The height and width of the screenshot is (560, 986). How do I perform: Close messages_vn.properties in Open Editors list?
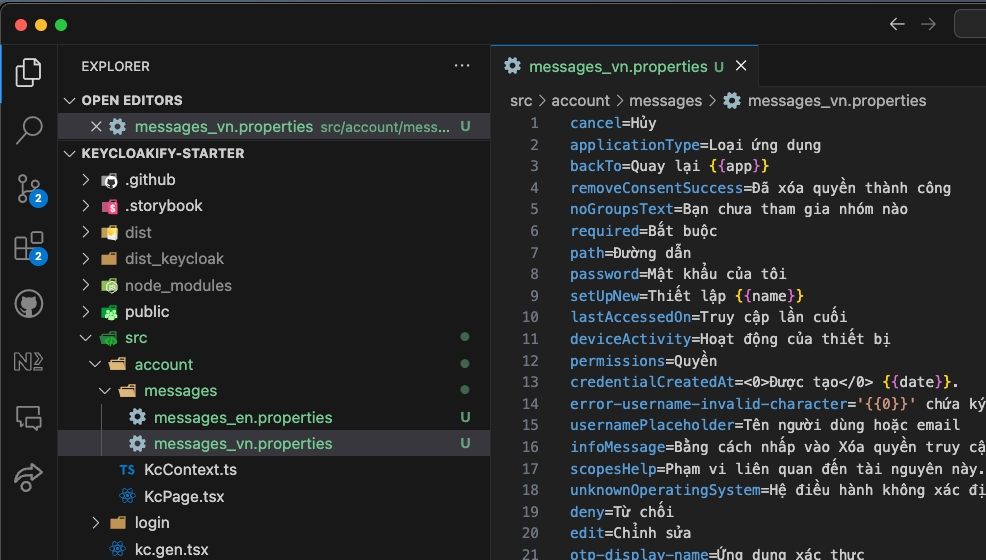pos(96,126)
